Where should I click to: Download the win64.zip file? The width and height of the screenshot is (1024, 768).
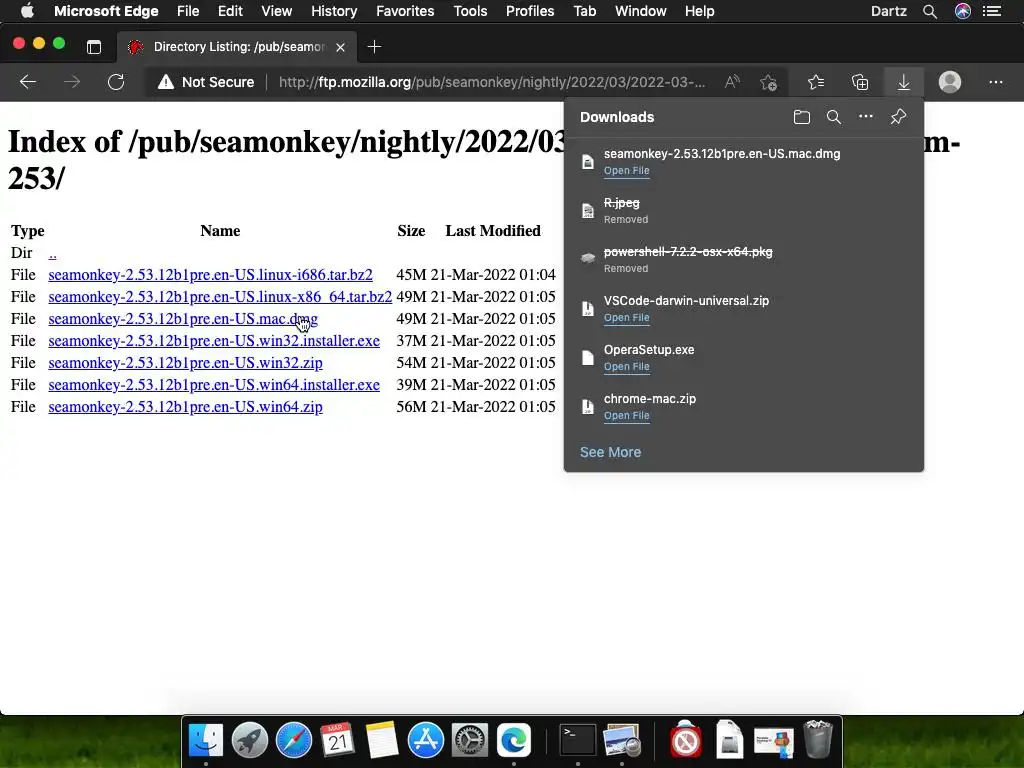tap(185, 407)
